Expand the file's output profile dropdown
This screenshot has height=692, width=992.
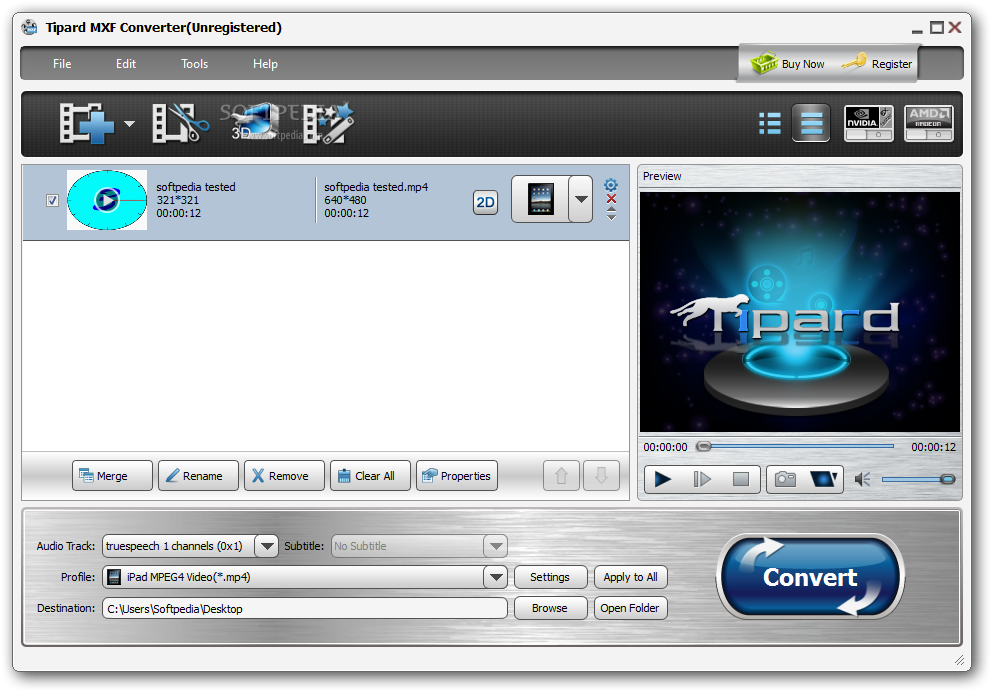(581, 199)
